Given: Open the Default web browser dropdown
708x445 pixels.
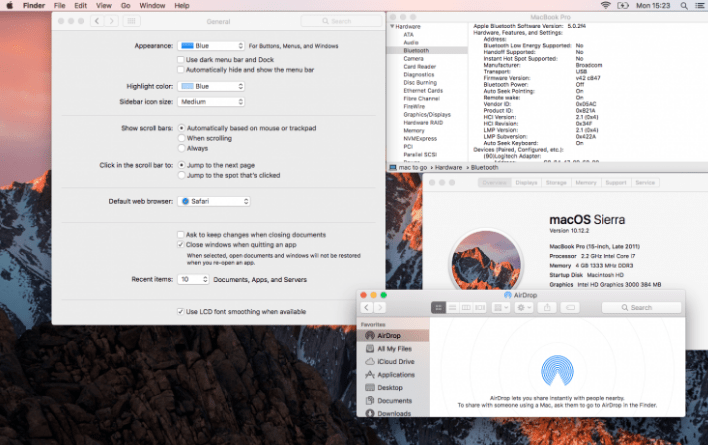Looking at the screenshot, I should click(x=214, y=201).
